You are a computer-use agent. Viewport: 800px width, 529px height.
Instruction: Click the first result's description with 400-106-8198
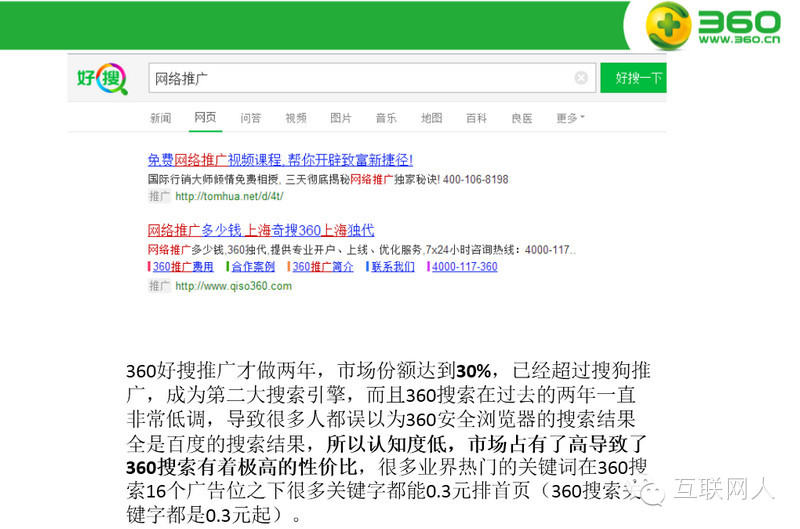coord(328,180)
